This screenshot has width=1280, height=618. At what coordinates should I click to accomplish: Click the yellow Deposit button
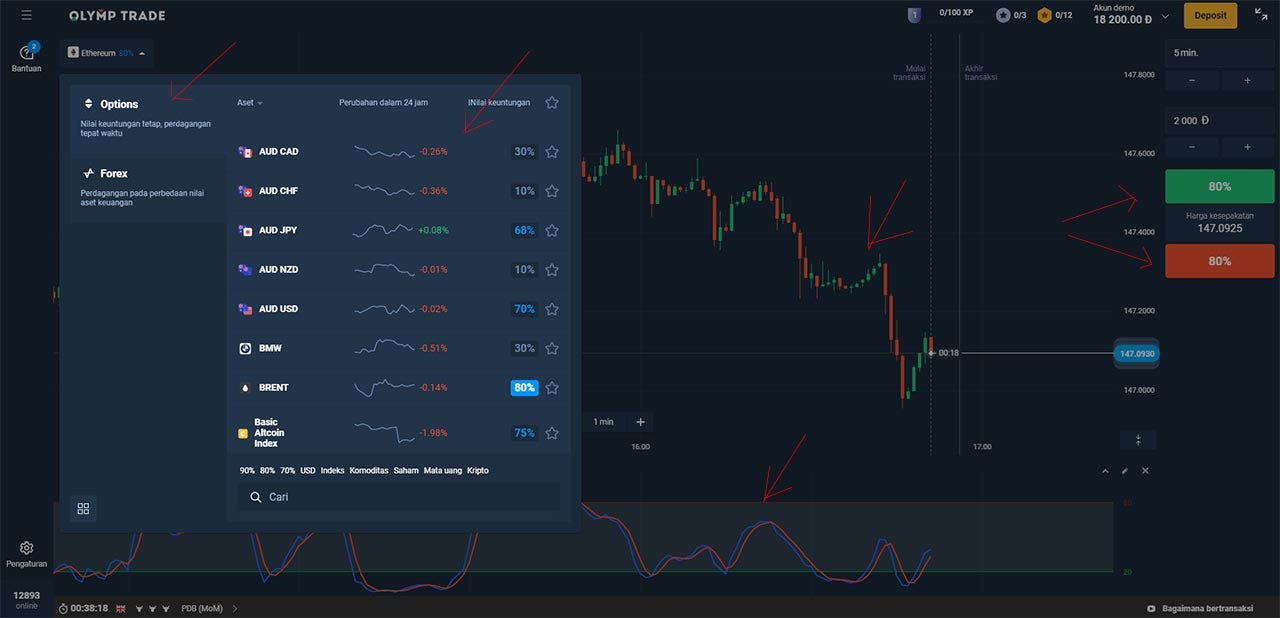pos(1210,15)
